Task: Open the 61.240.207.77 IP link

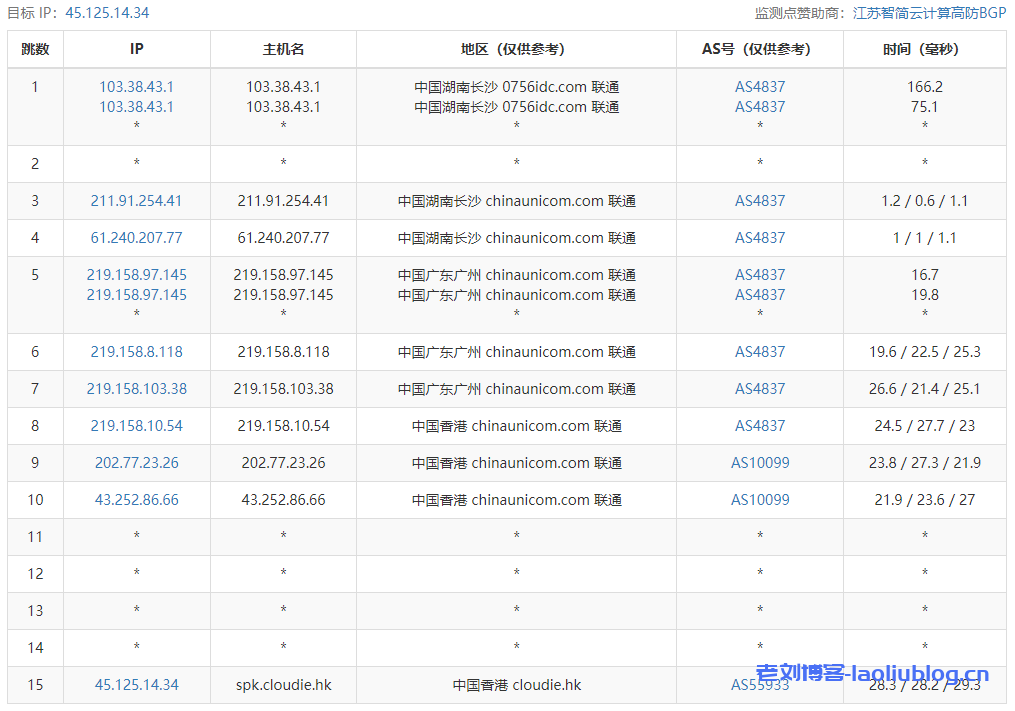Action: (136, 238)
